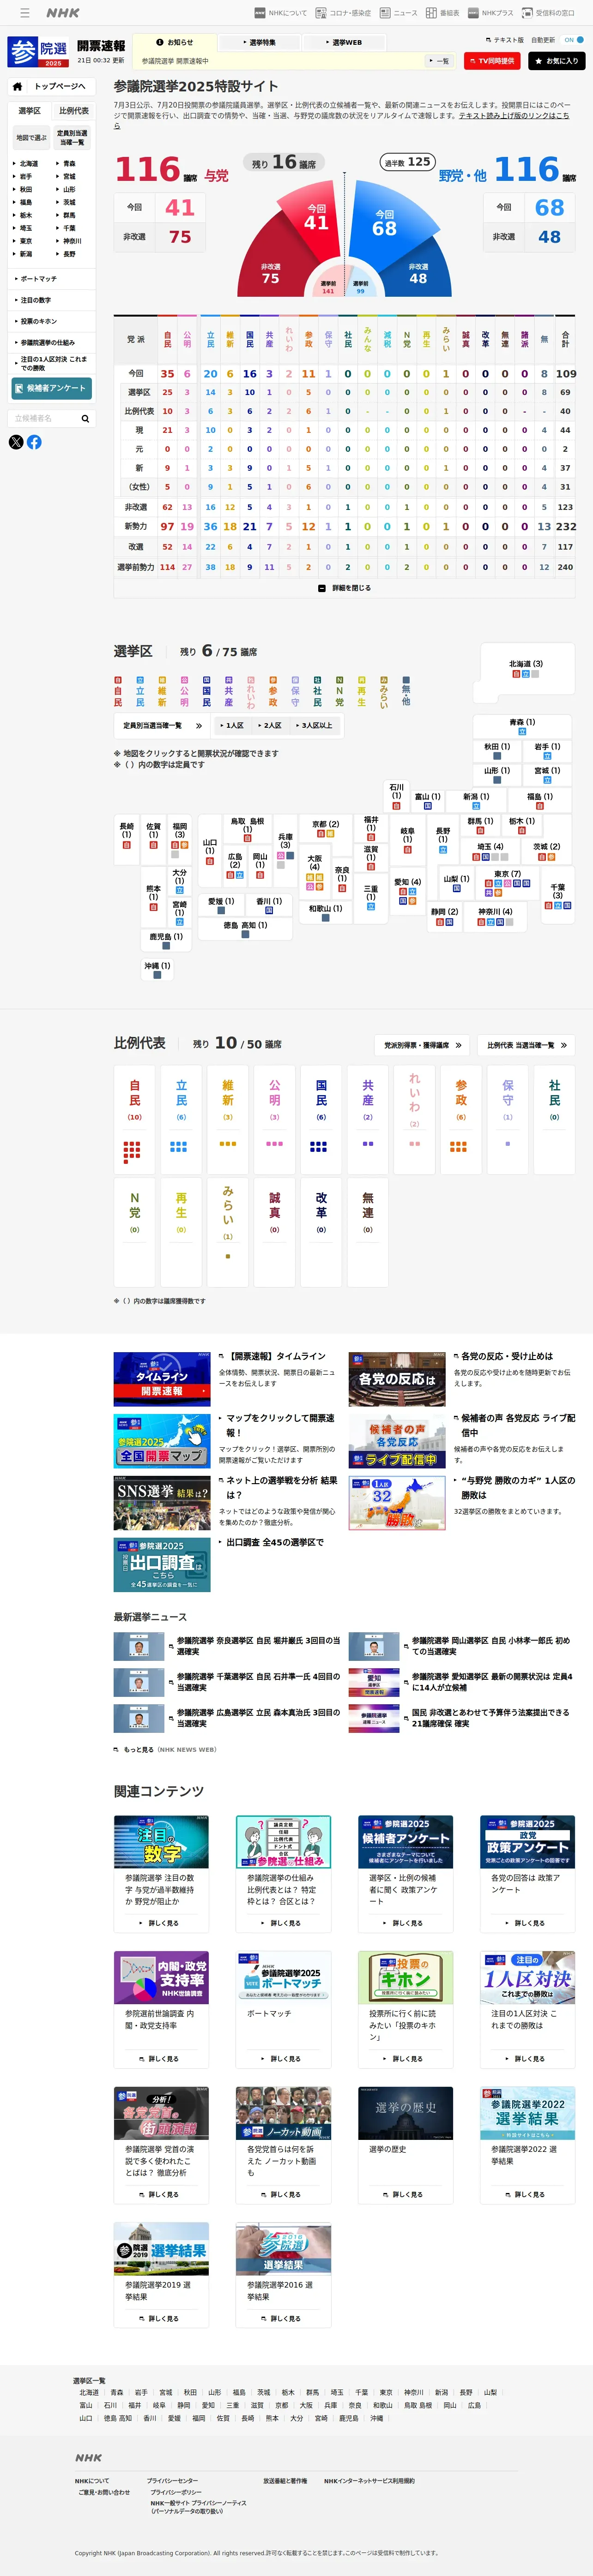Select the 2人区 filter

270,725
